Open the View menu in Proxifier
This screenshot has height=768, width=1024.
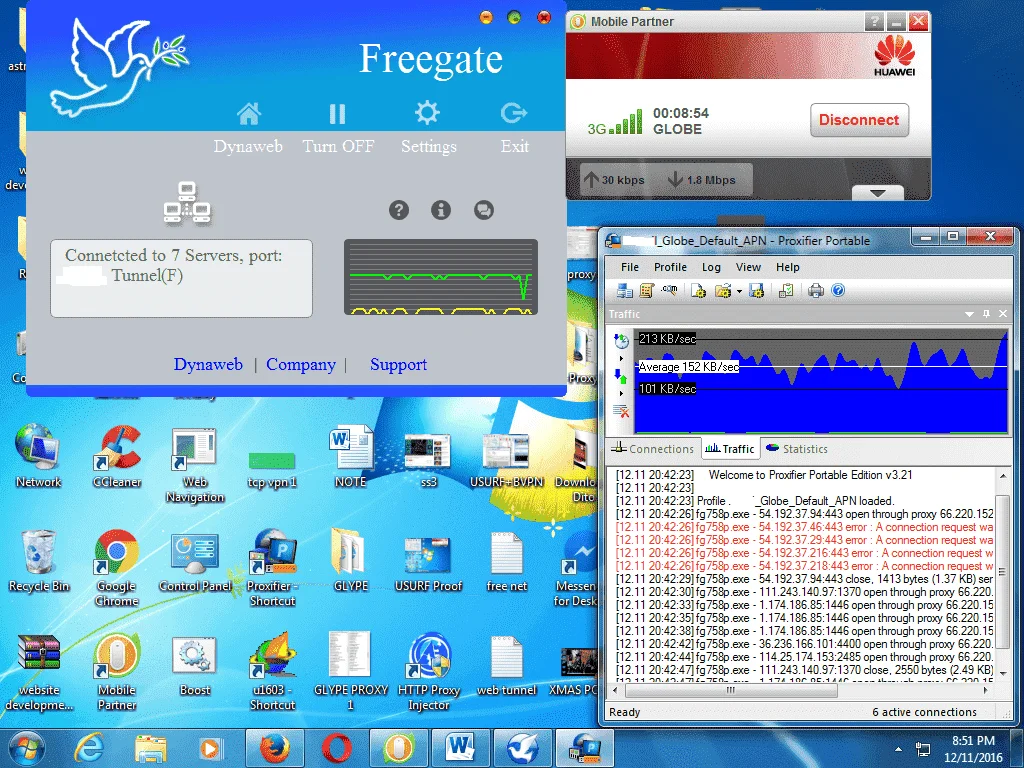(x=748, y=267)
